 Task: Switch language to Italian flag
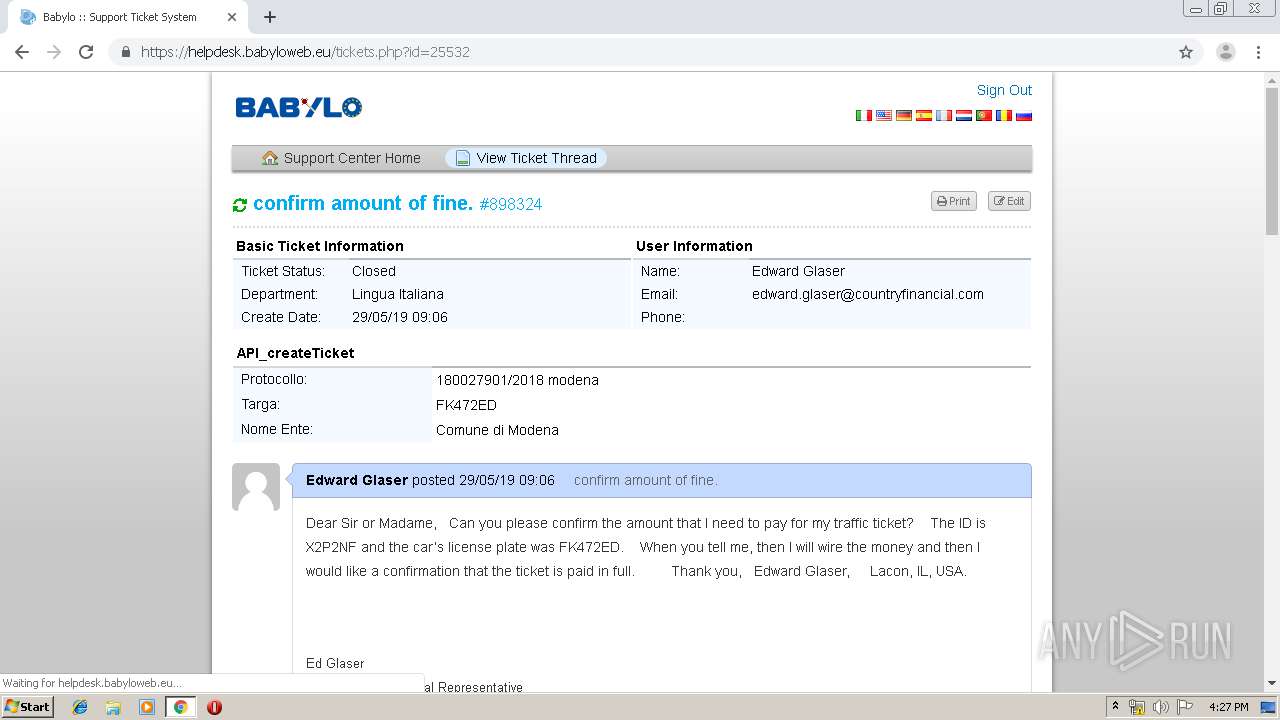coord(863,116)
